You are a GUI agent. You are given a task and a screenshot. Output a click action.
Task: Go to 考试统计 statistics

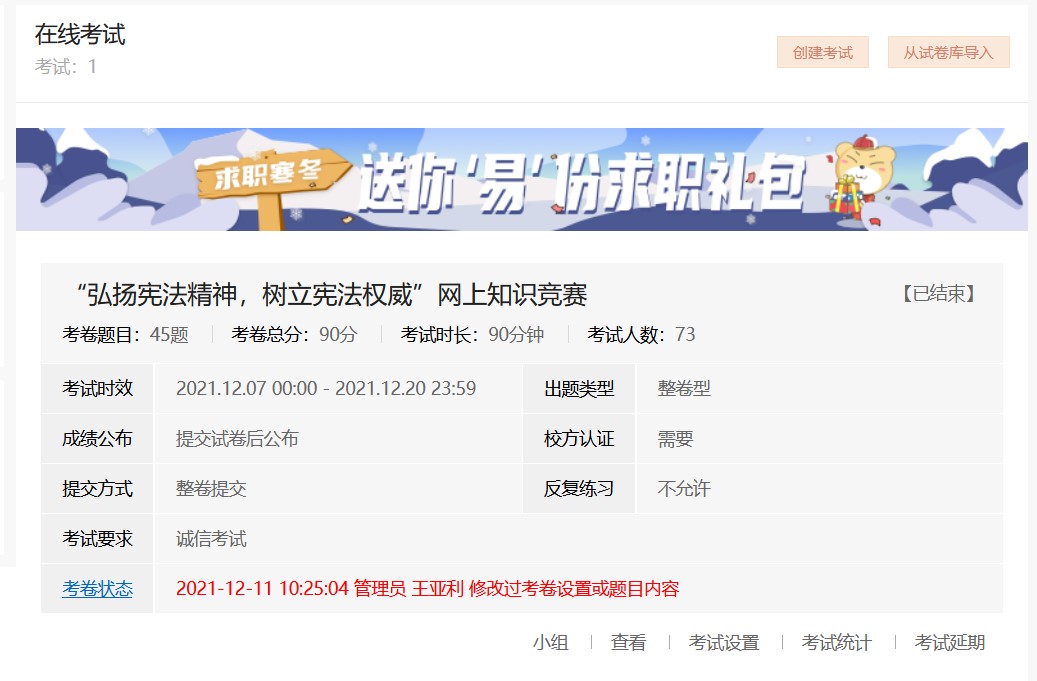(x=836, y=643)
